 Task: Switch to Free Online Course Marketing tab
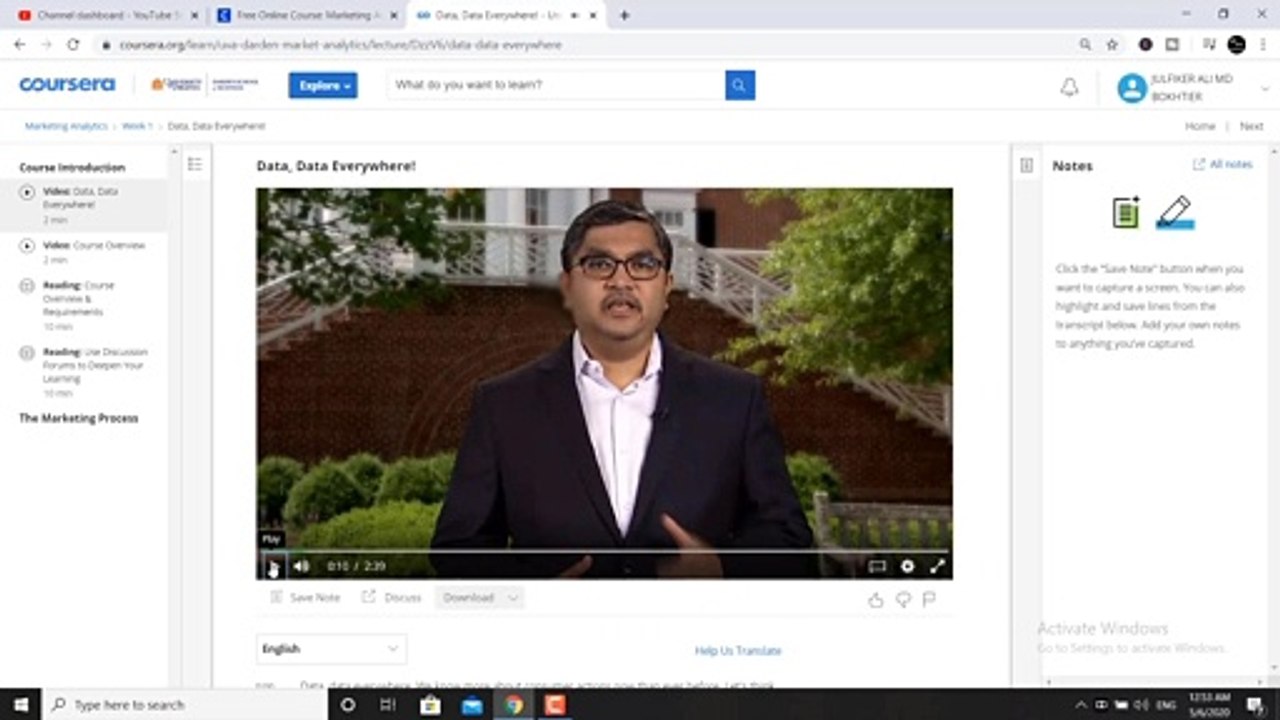coord(306,15)
